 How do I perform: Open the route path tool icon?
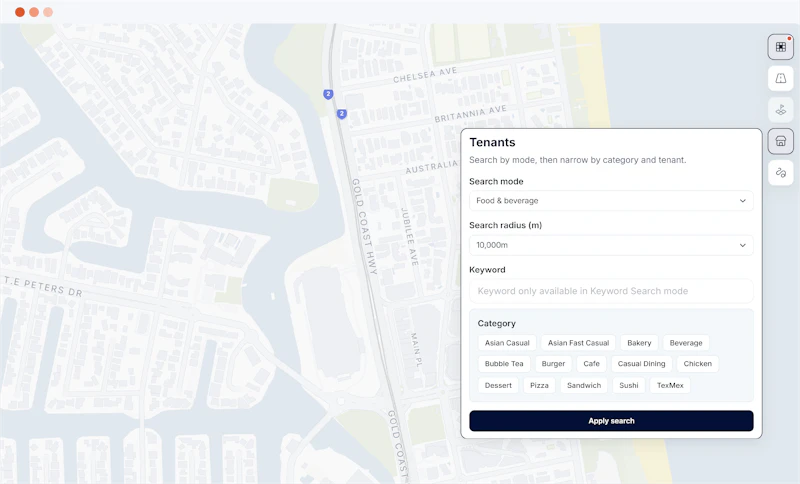point(781,173)
